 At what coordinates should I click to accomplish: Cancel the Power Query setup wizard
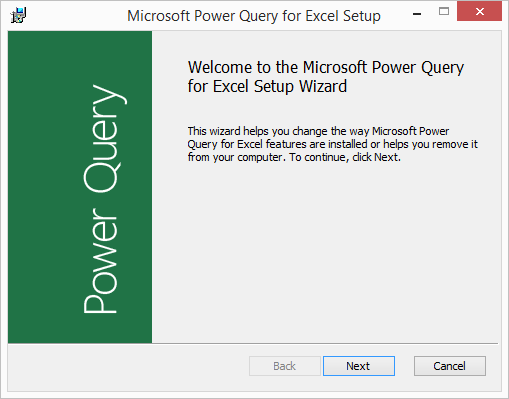[450, 366]
